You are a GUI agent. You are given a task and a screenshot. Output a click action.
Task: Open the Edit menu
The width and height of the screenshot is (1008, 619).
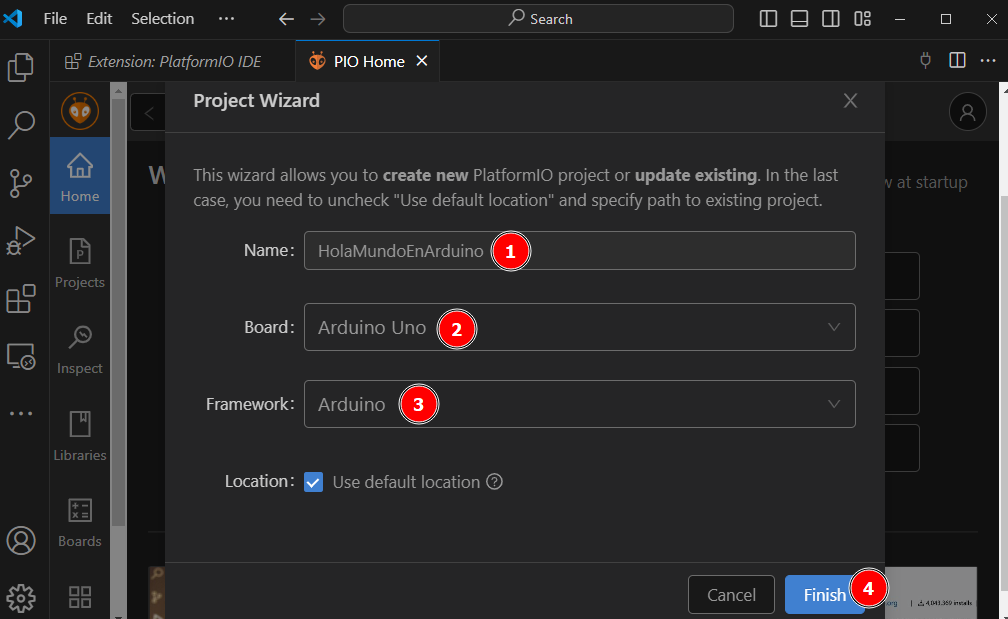click(x=99, y=19)
